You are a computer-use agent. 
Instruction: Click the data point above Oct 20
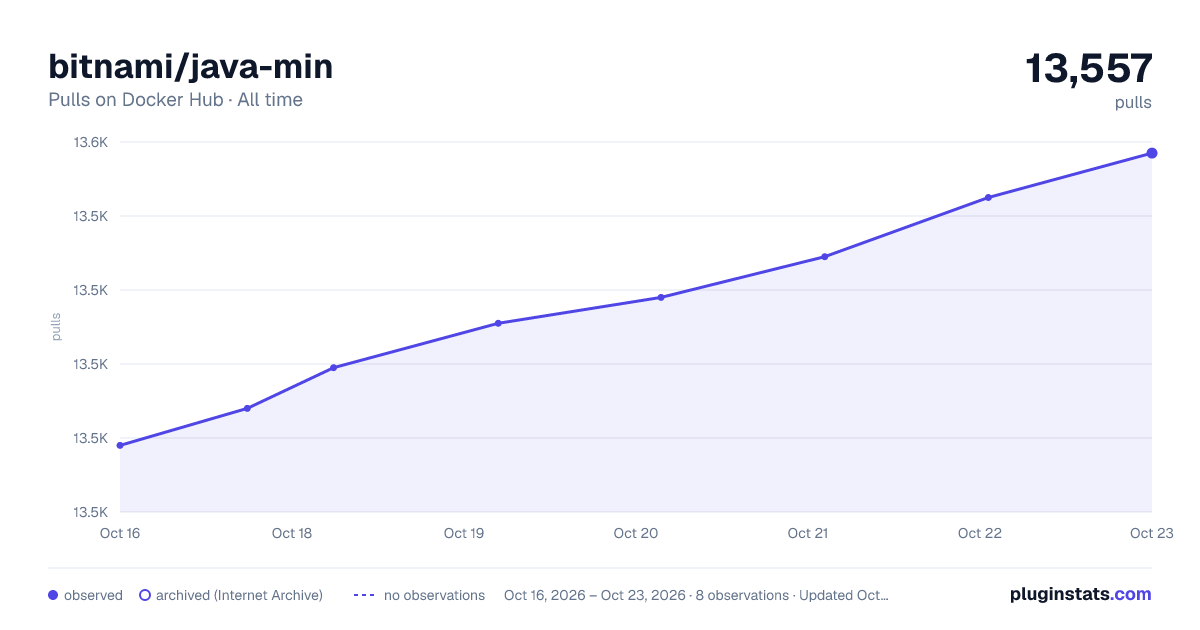(661, 297)
